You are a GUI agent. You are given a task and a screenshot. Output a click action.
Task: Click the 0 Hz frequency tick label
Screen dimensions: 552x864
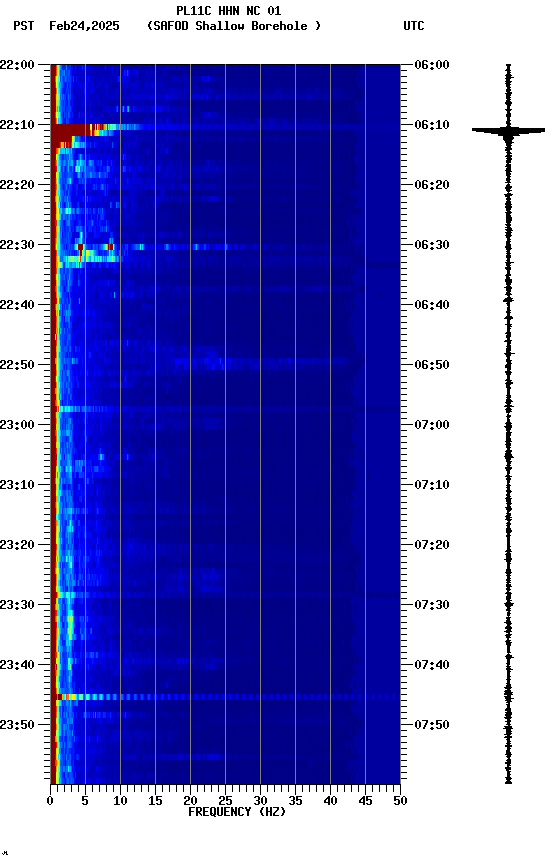50,801
